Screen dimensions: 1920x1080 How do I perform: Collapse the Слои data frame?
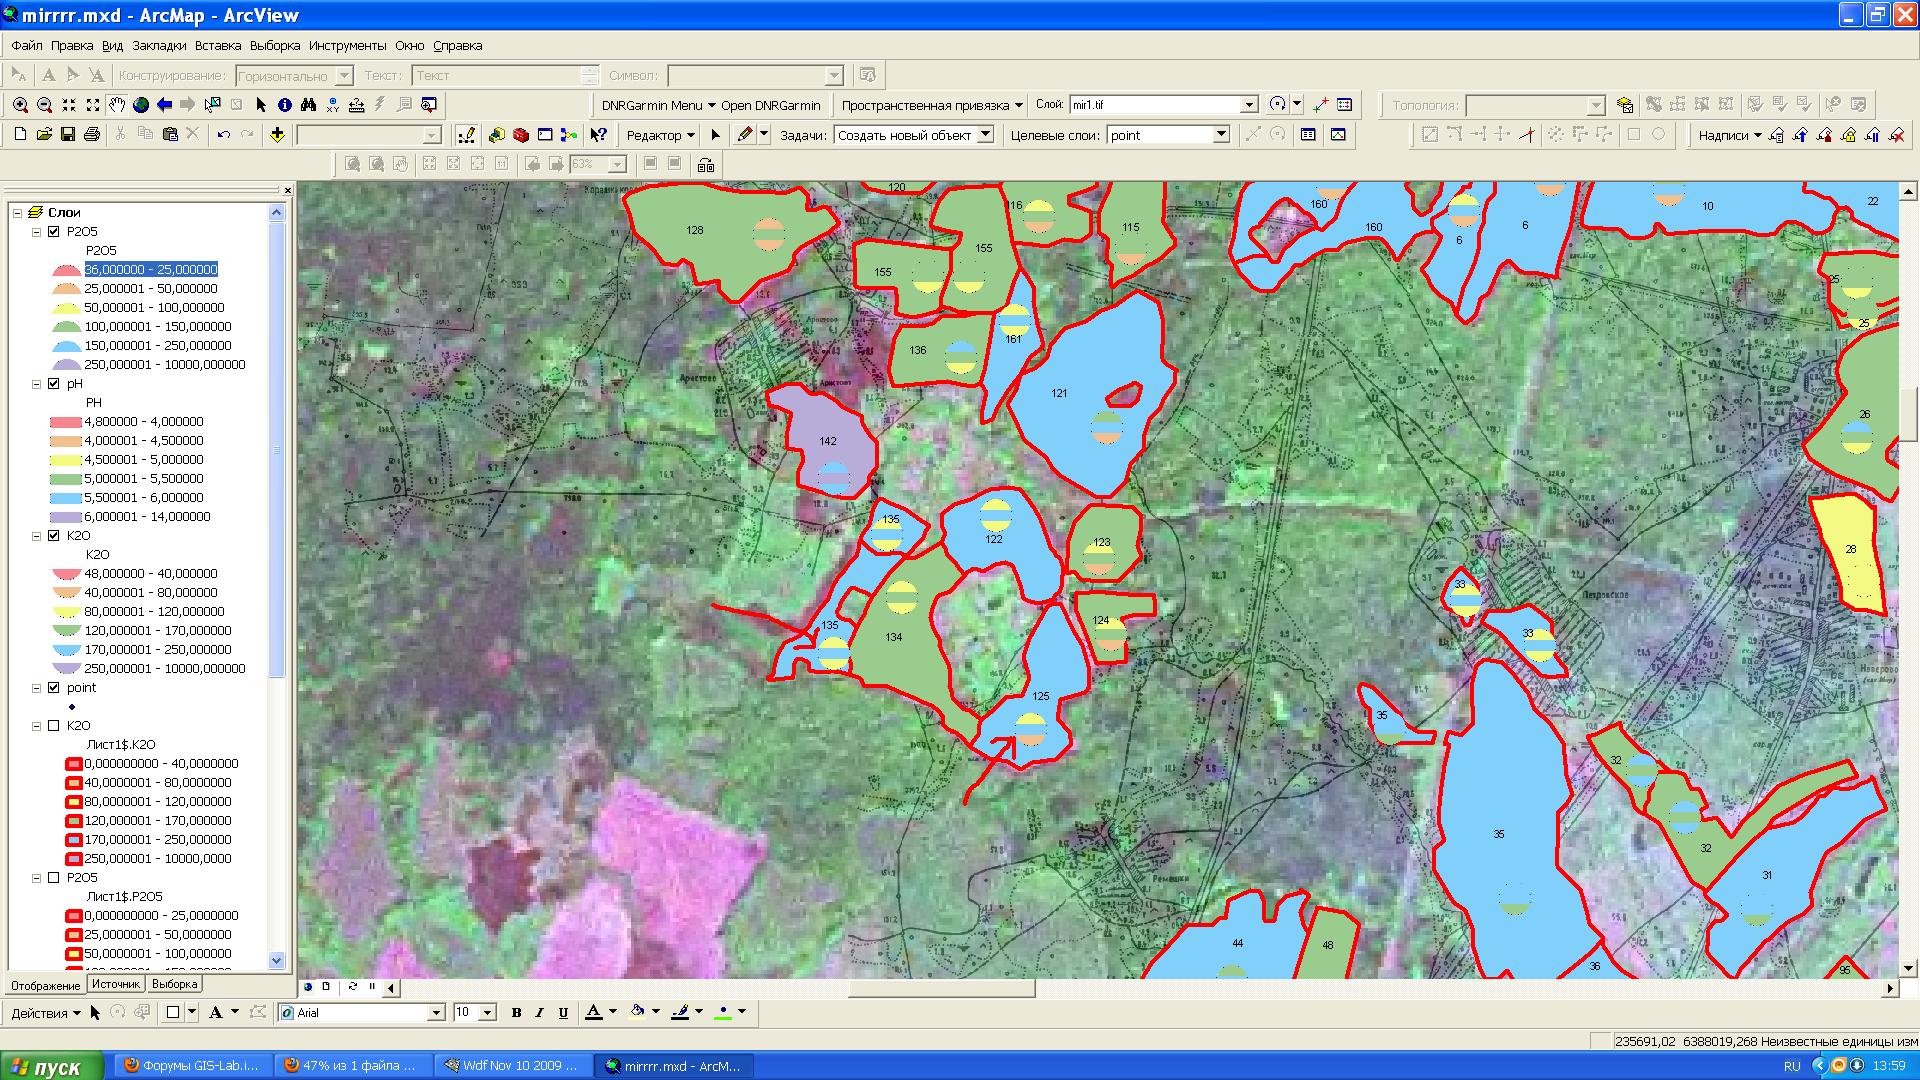pos(17,213)
